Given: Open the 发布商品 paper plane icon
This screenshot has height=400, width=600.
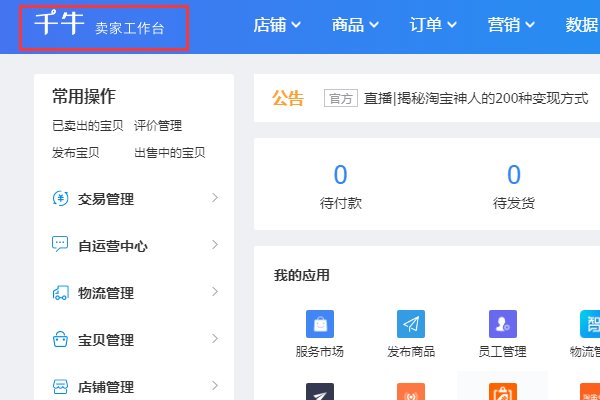Looking at the screenshot, I should click(x=411, y=324).
